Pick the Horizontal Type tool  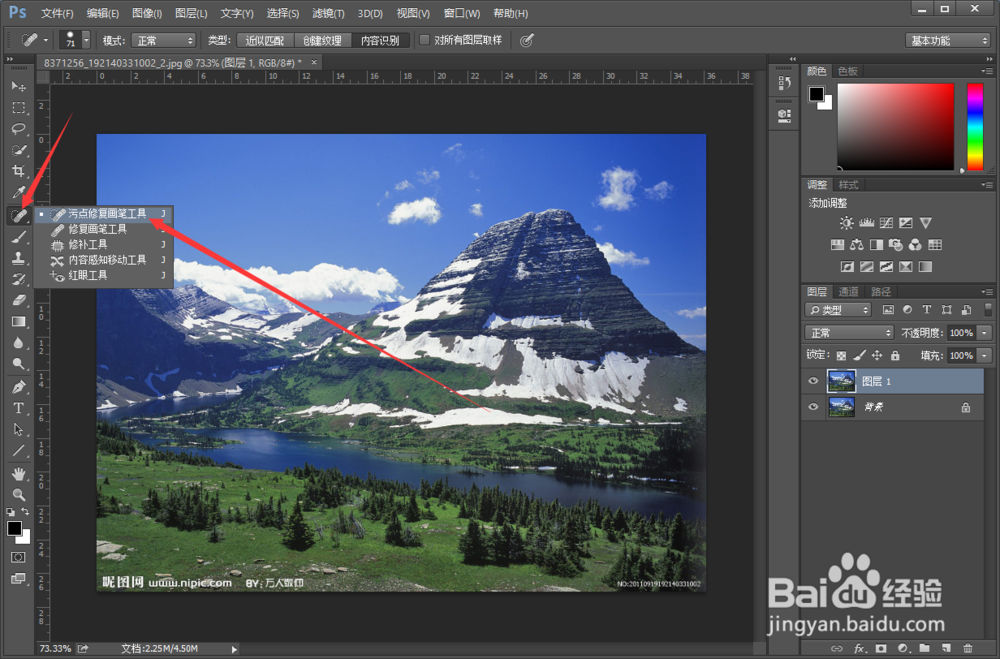[x=18, y=408]
